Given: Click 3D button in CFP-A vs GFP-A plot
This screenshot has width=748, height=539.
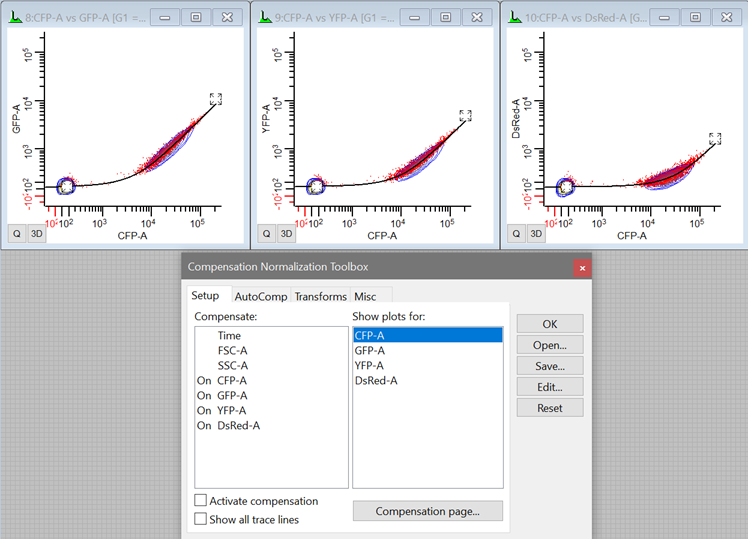Looking at the screenshot, I should [x=36, y=233].
